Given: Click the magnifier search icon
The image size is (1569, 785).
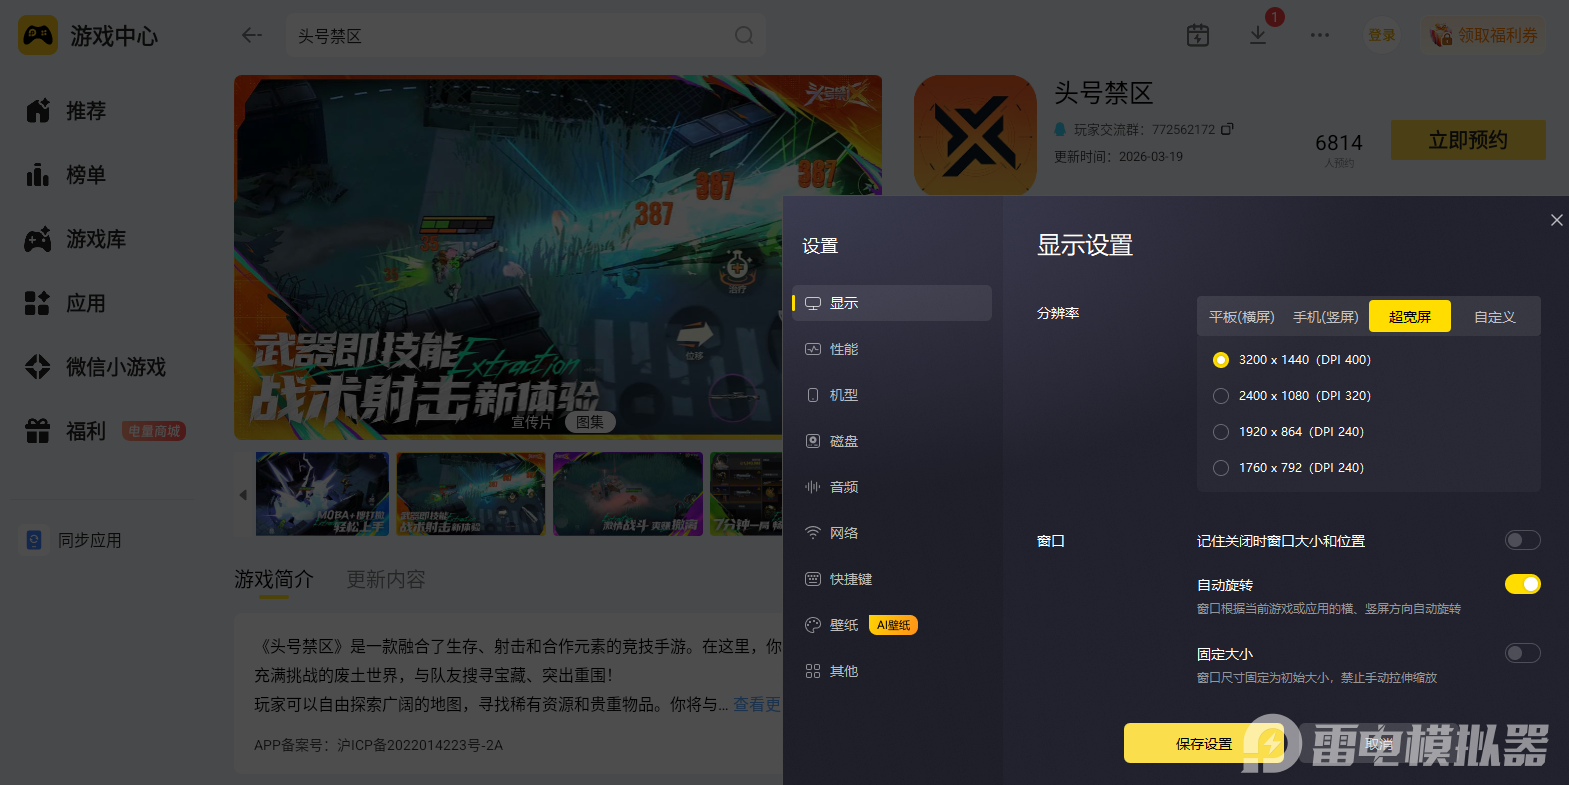Looking at the screenshot, I should 744,35.
